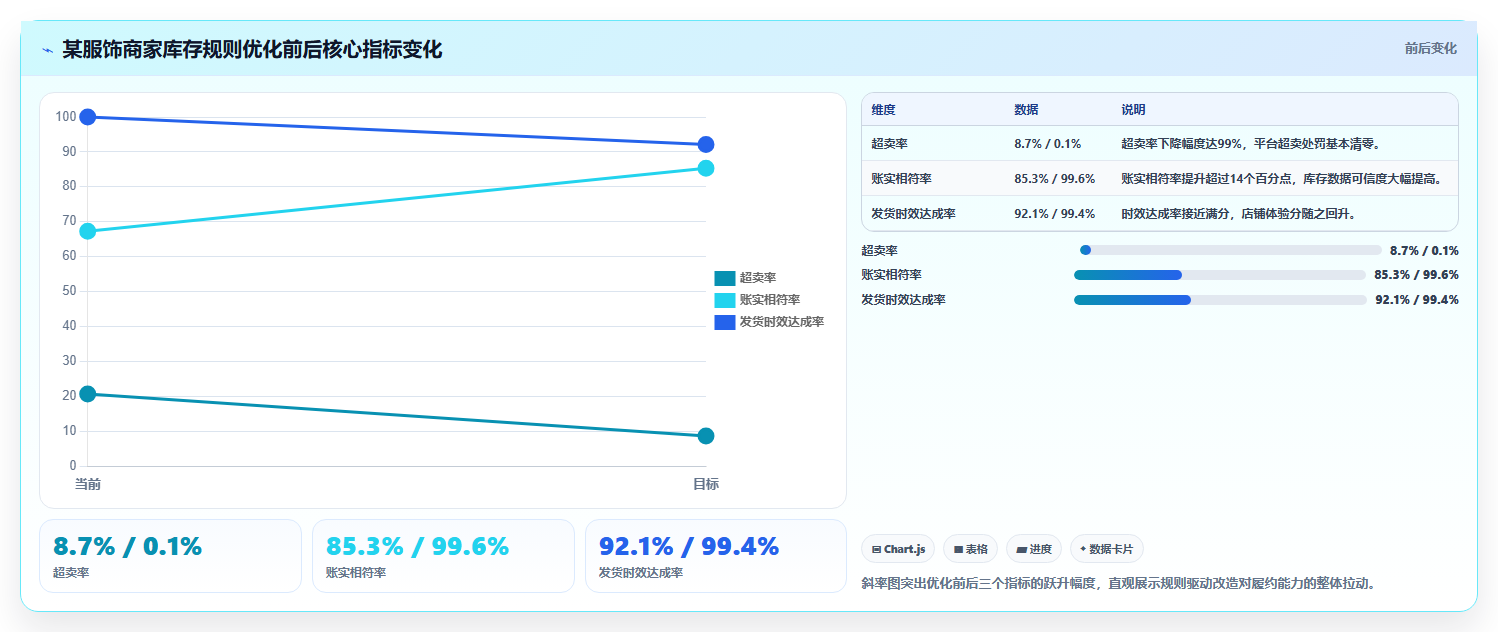This screenshot has width=1498, height=632.
Task: Click the 超卖率 progress bar
Action: click(1231, 250)
